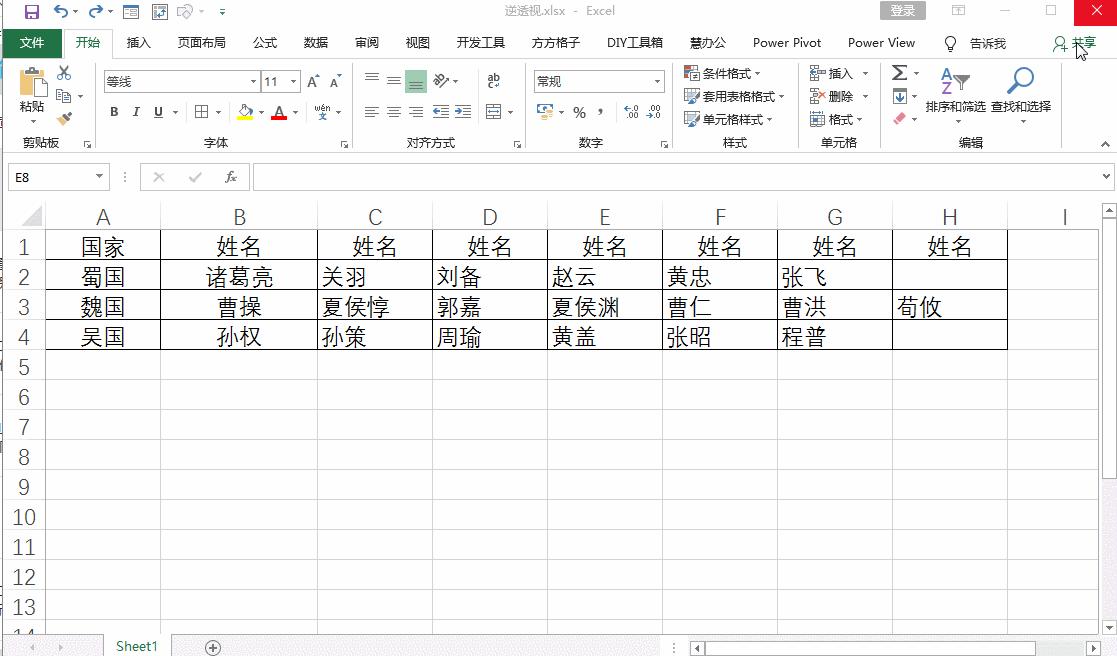This screenshot has height=656, width=1117.
Task: Toggle underline formatting
Action: pyautogui.click(x=158, y=111)
